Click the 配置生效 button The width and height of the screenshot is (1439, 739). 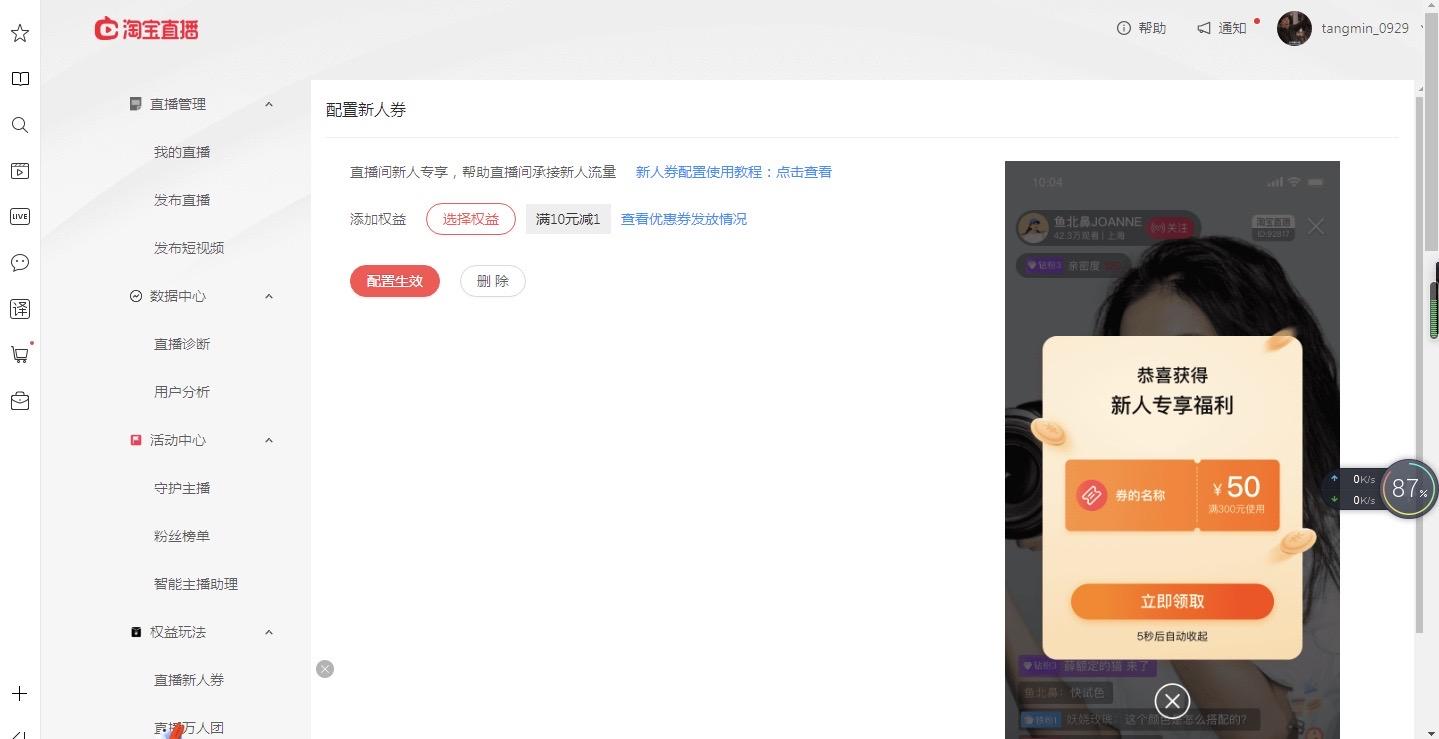click(395, 281)
